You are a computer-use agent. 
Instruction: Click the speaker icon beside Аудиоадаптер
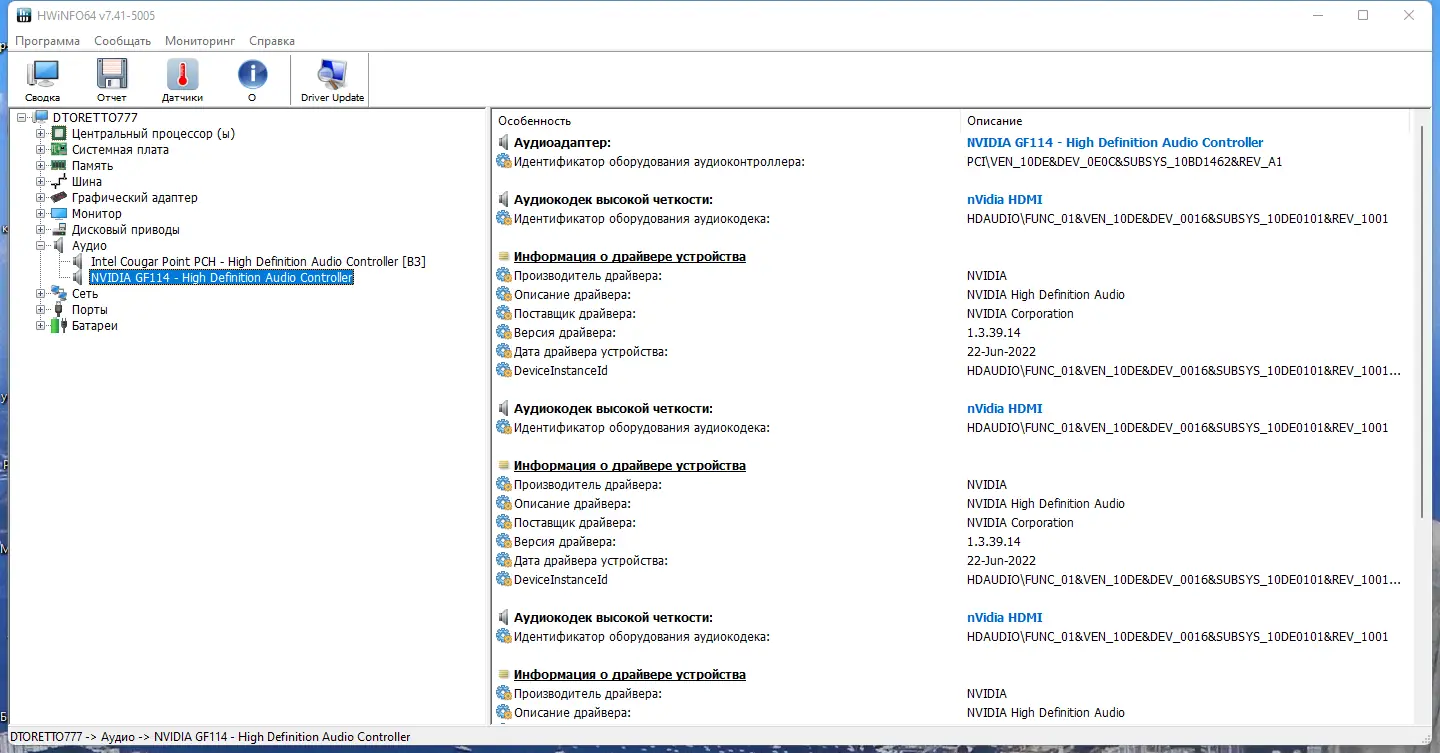point(504,143)
